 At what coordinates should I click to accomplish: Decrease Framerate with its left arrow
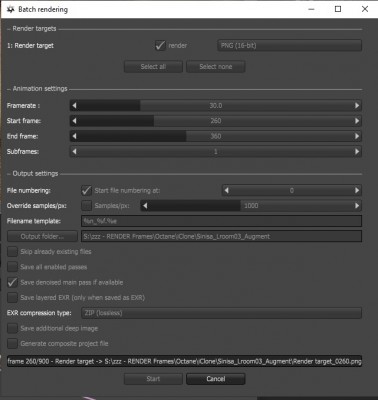[74, 106]
